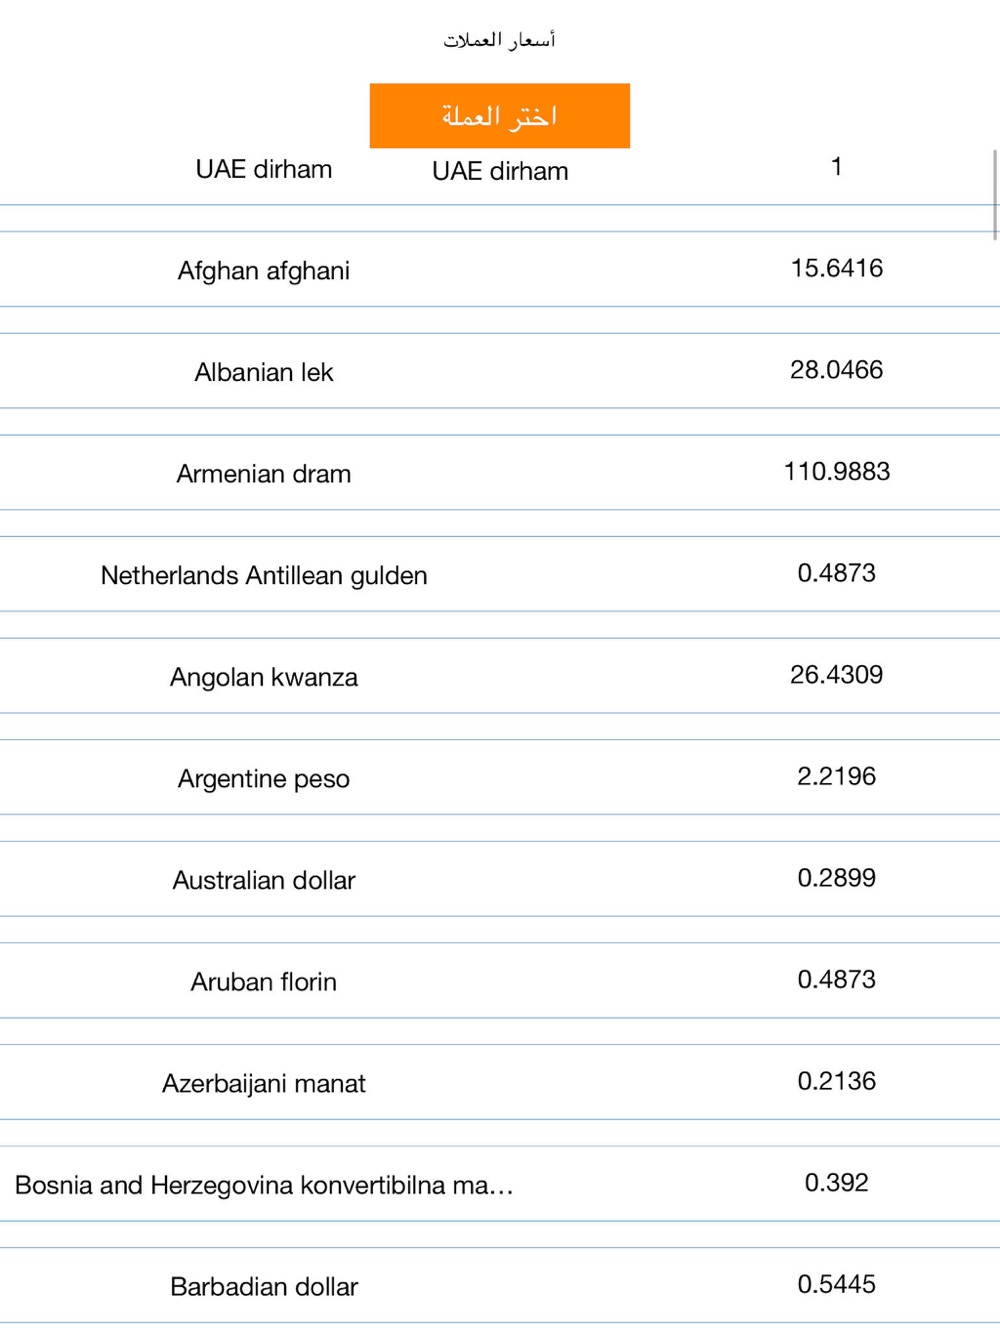1000x1334 pixels.
Task: Click the 15.6416 exchange rate value
Action: (836, 268)
